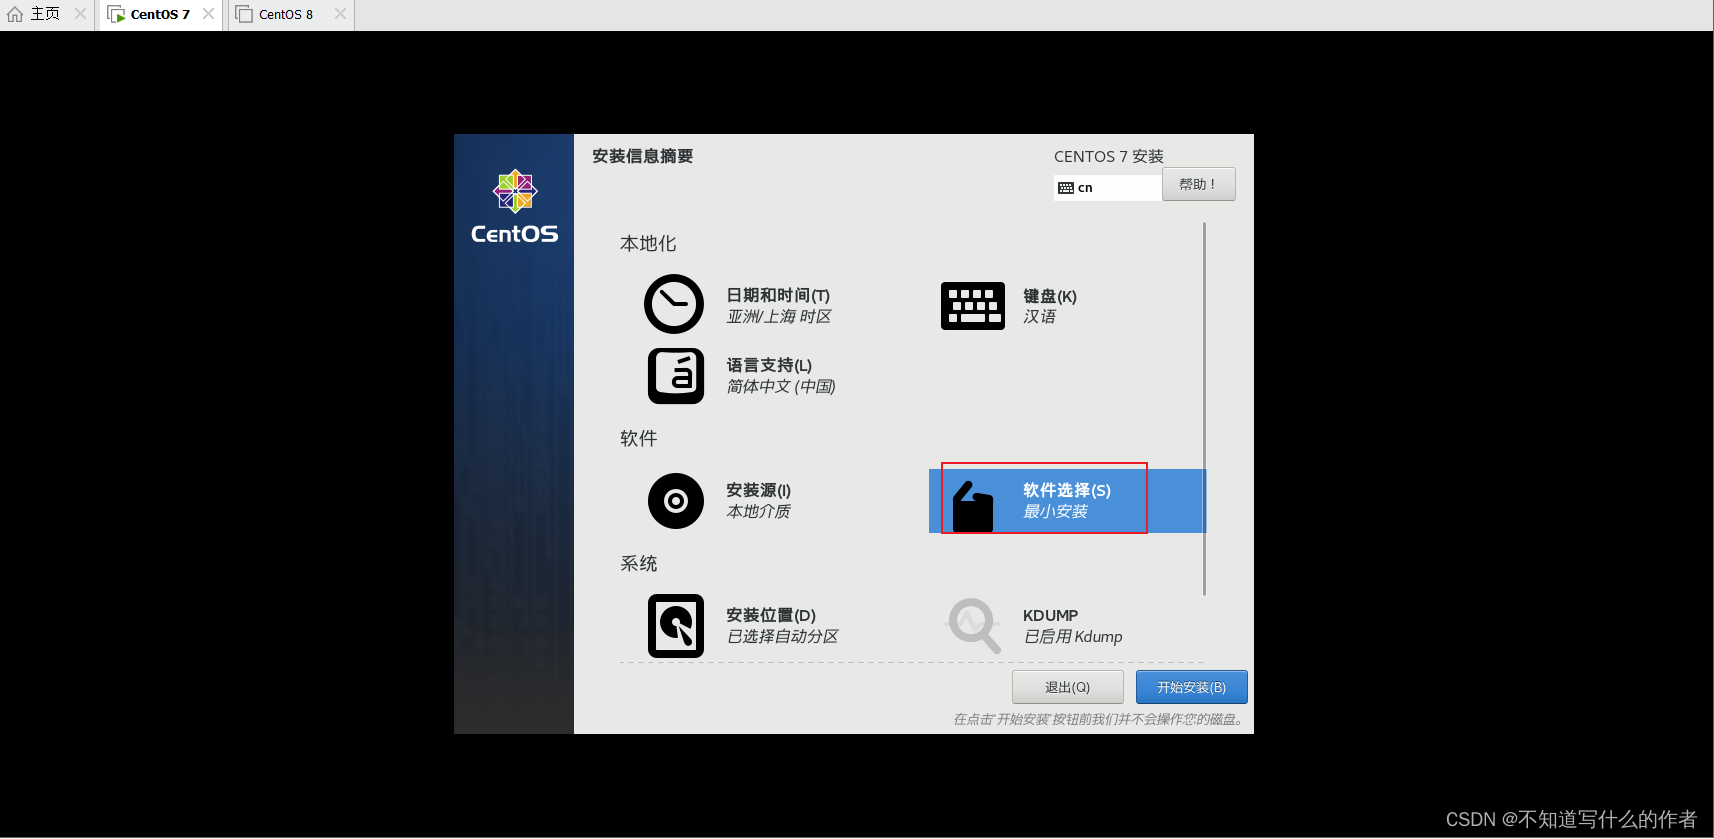
Task: Click 亚洲/上海 时区 status text
Action: pyautogui.click(x=779, y=317)
